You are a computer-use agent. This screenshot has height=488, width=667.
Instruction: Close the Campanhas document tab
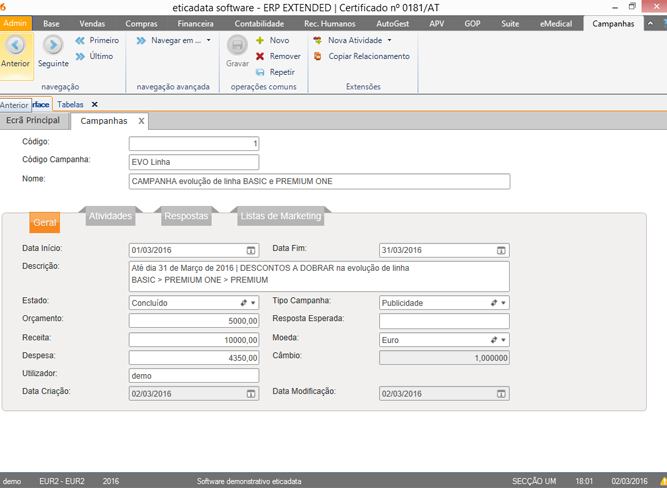coord(141,121)
